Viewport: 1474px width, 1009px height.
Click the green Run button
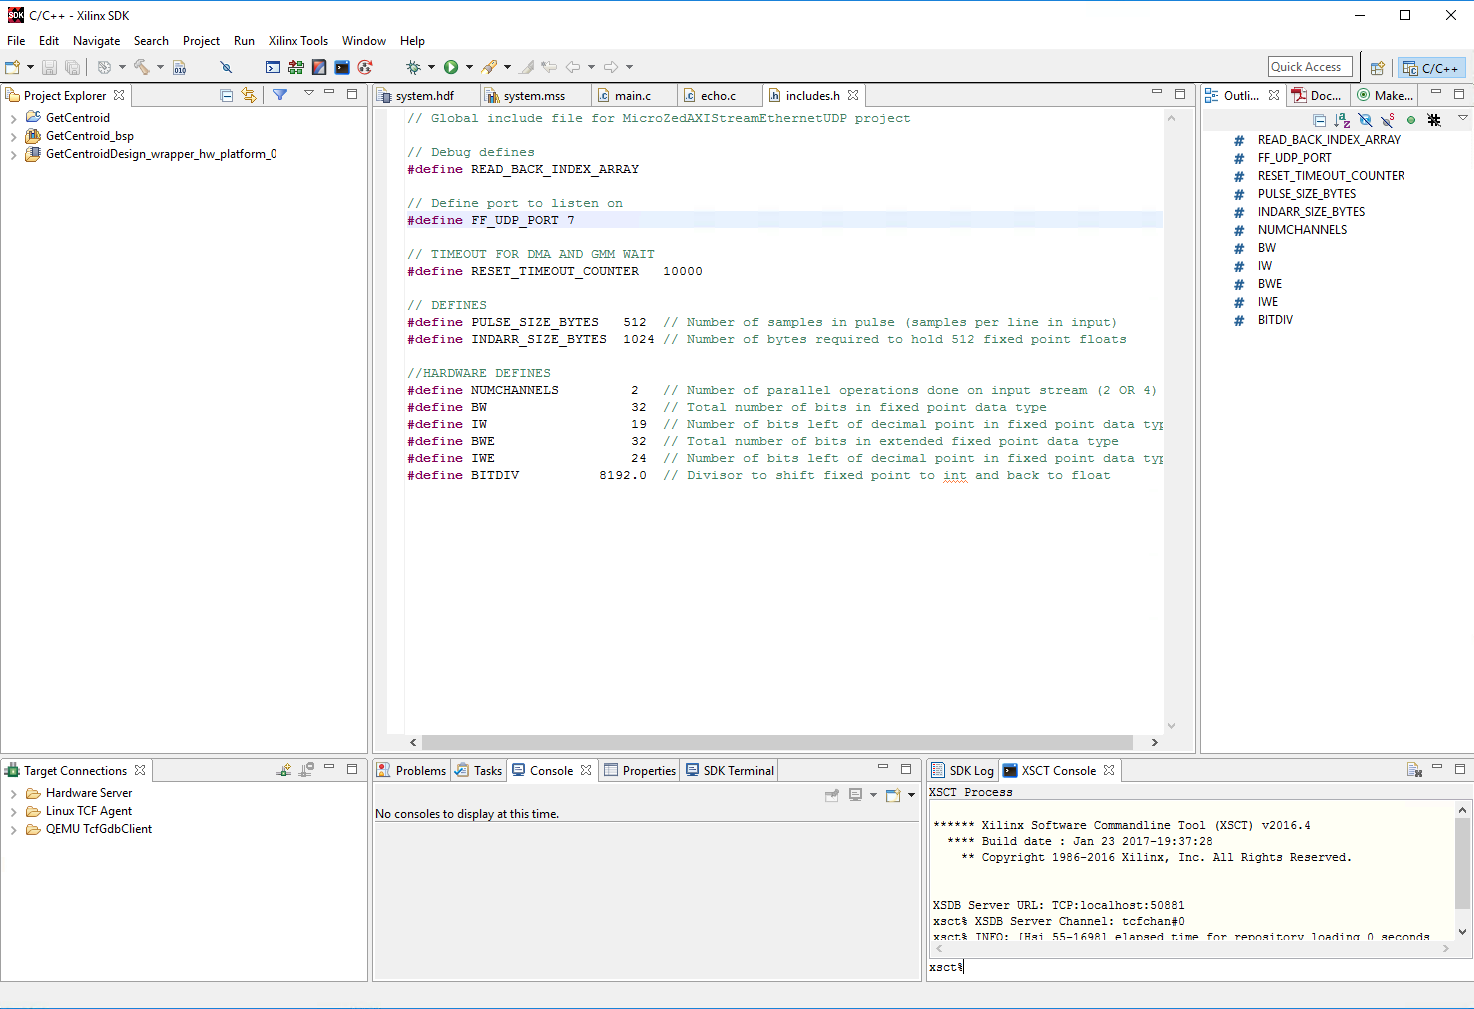click(451, 67)
